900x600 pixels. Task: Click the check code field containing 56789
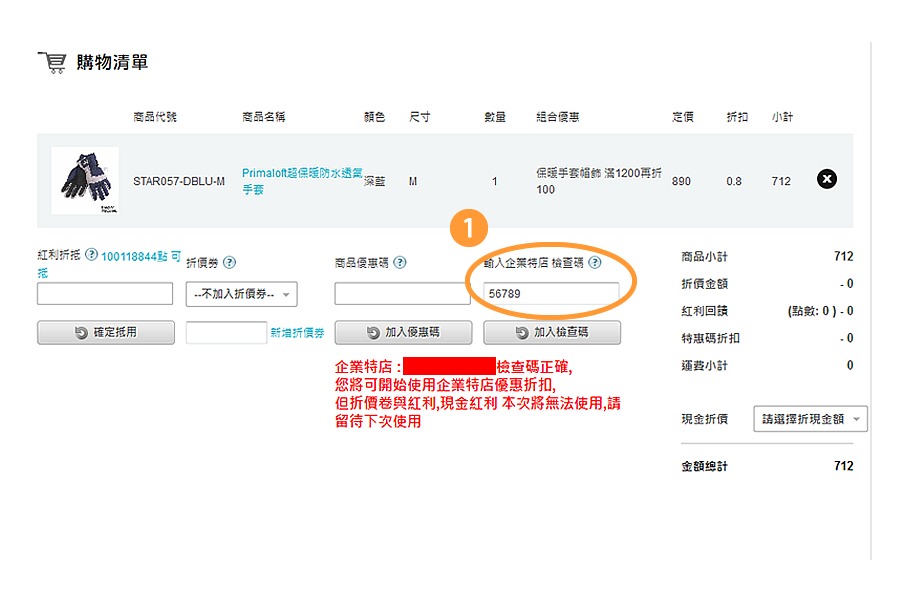[x=551, y=293]
